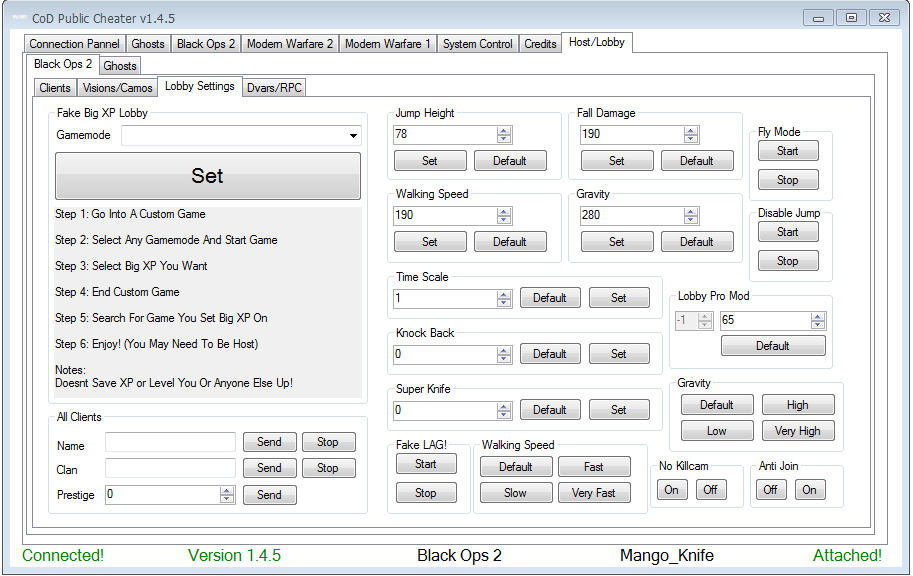913x576 pixels.
Task: Set the numeric Gravity value of 280
Action: point(617,242)
